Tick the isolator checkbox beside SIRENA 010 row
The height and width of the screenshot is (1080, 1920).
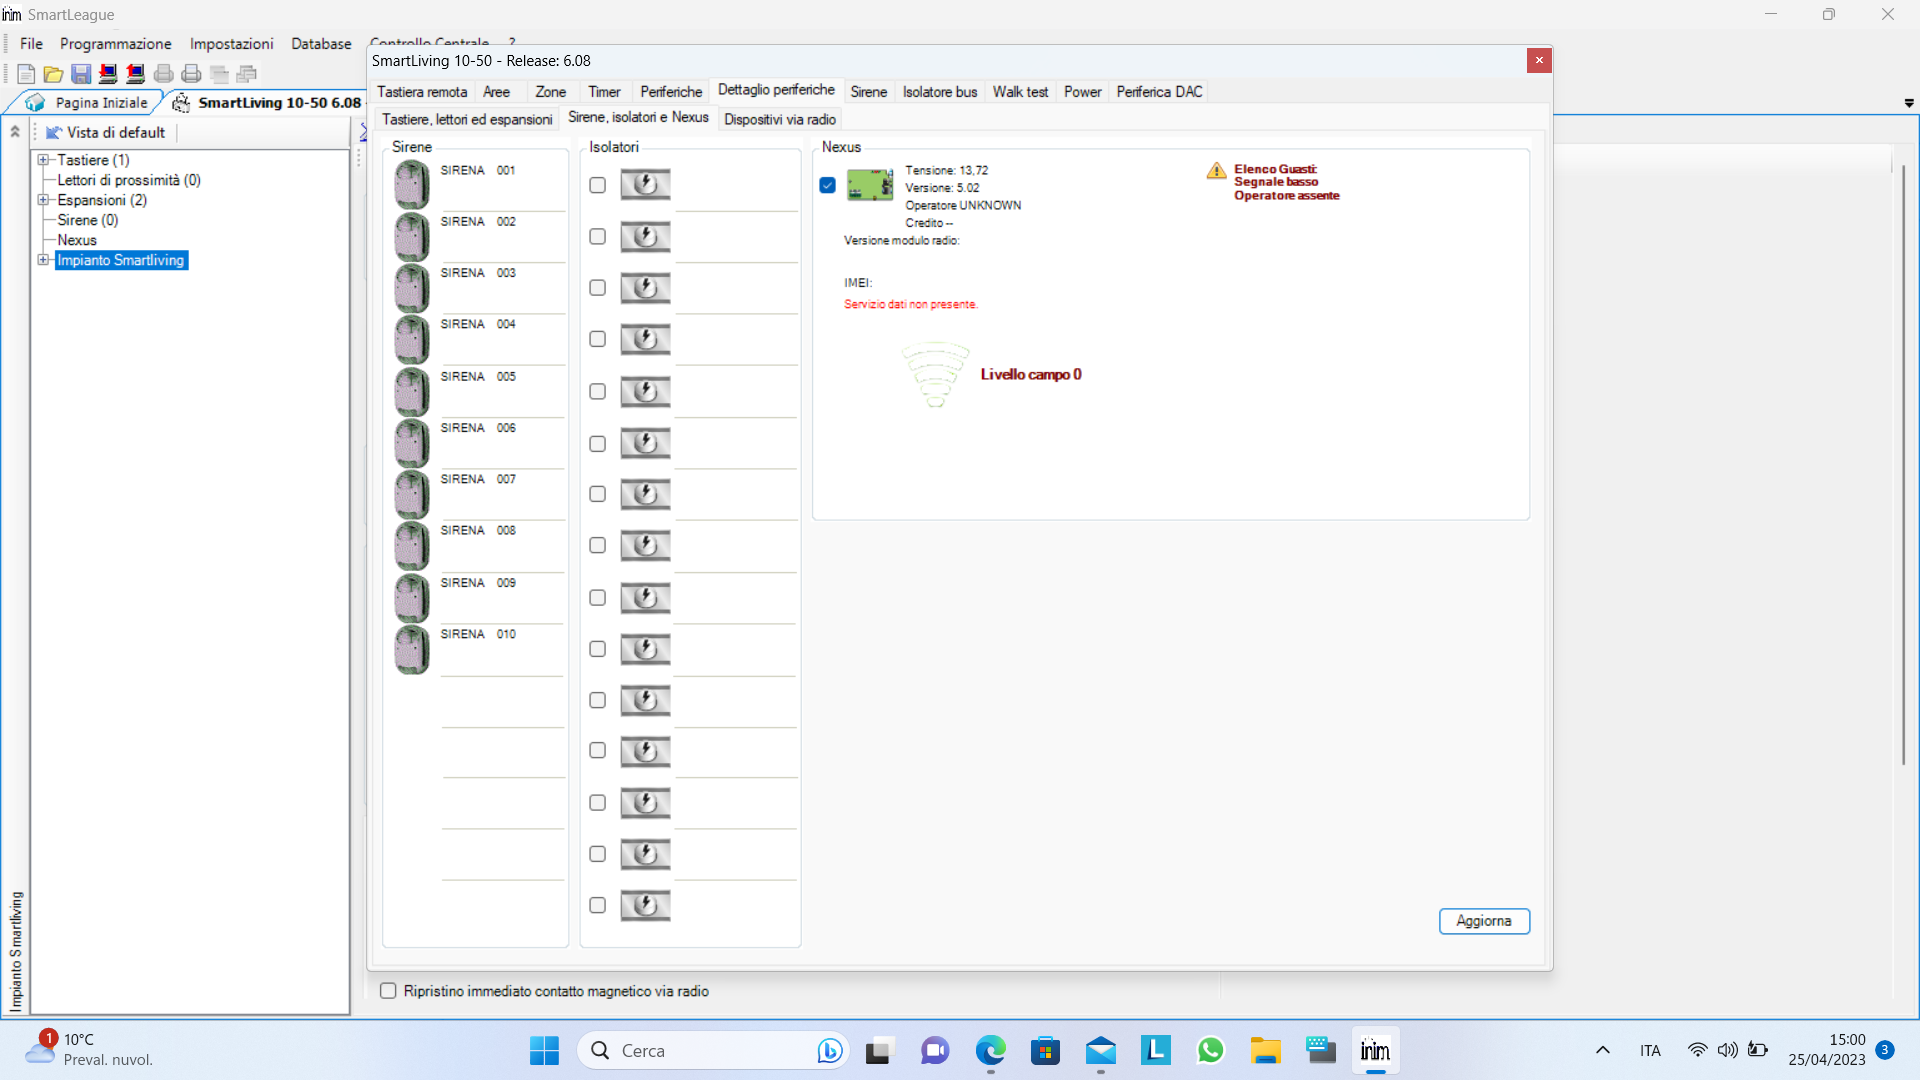click(597, 650)
